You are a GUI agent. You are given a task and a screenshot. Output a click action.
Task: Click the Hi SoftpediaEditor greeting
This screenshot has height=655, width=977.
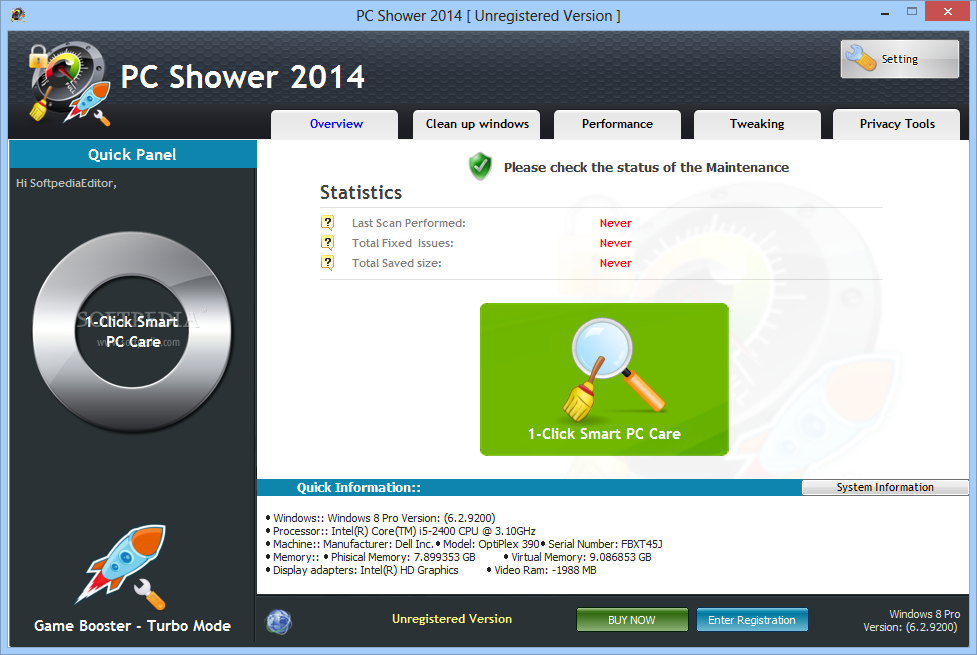[x=66, y=183]
